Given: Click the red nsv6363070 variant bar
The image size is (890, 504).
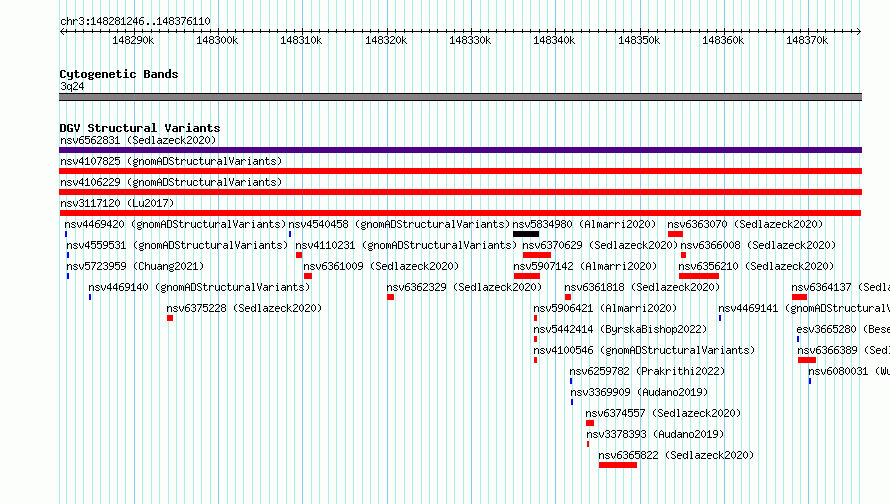Looking at the screenshot, I should [x=675, y=234].
